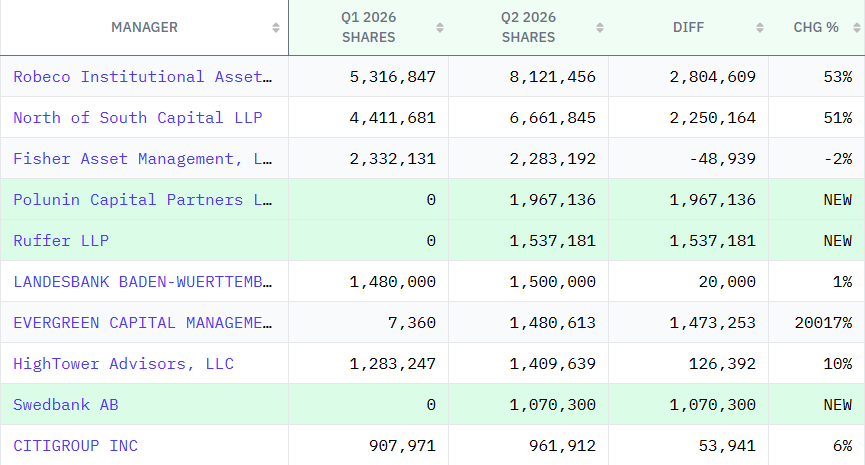865x465 pixels.
Task: Select the -2% change cell
Action: (x=838, y=159)
